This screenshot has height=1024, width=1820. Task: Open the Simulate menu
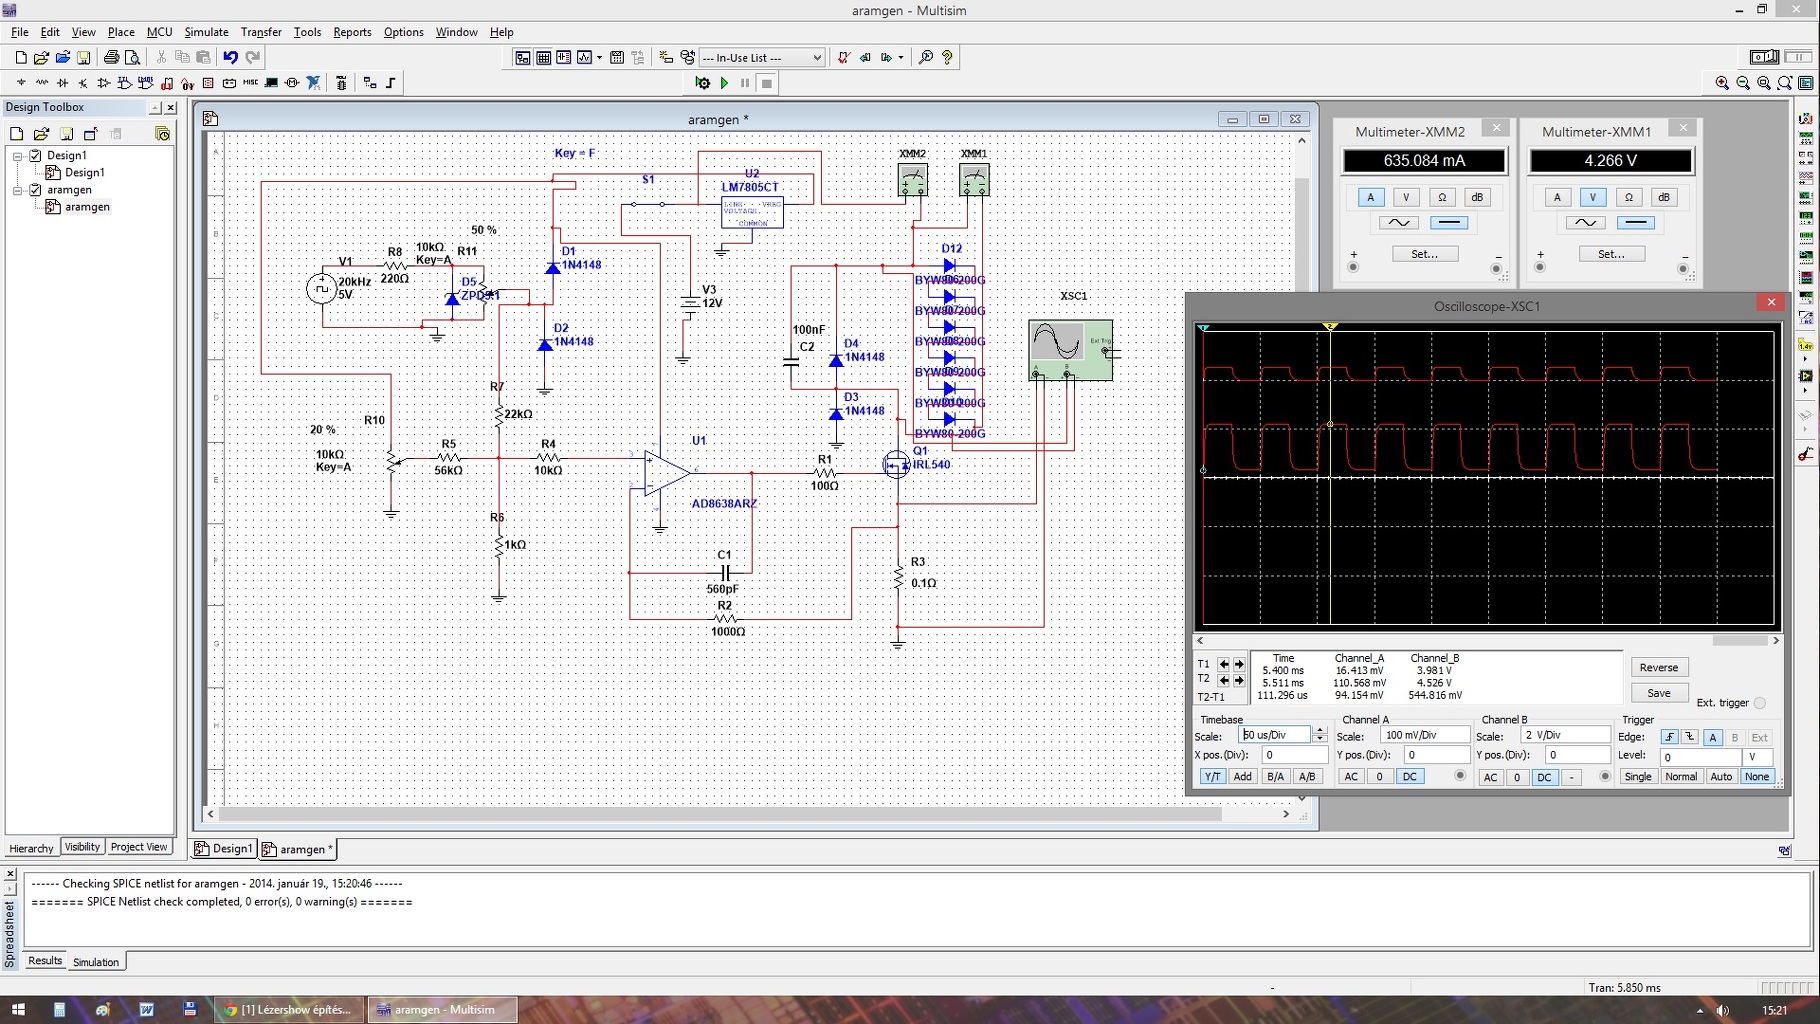click(206, 32)
